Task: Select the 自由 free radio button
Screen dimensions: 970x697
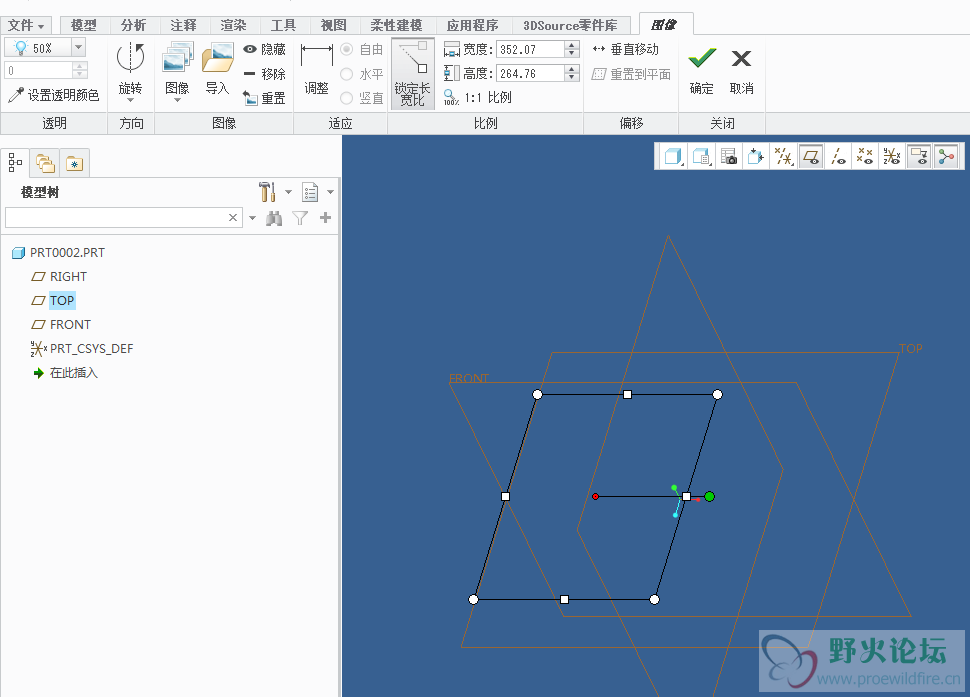Action: coord(347,49)
